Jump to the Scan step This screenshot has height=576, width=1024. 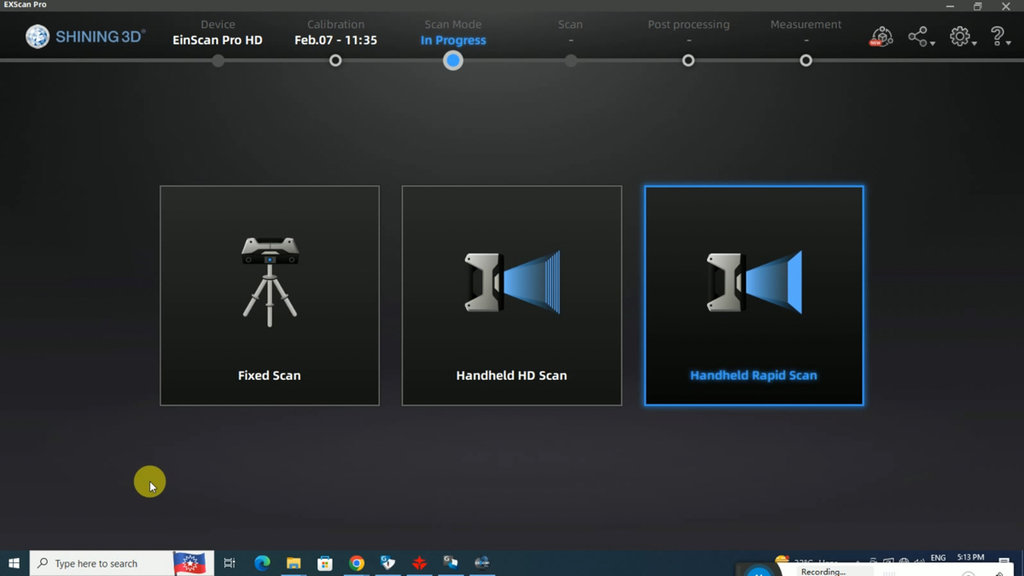[x=570, y=60]
